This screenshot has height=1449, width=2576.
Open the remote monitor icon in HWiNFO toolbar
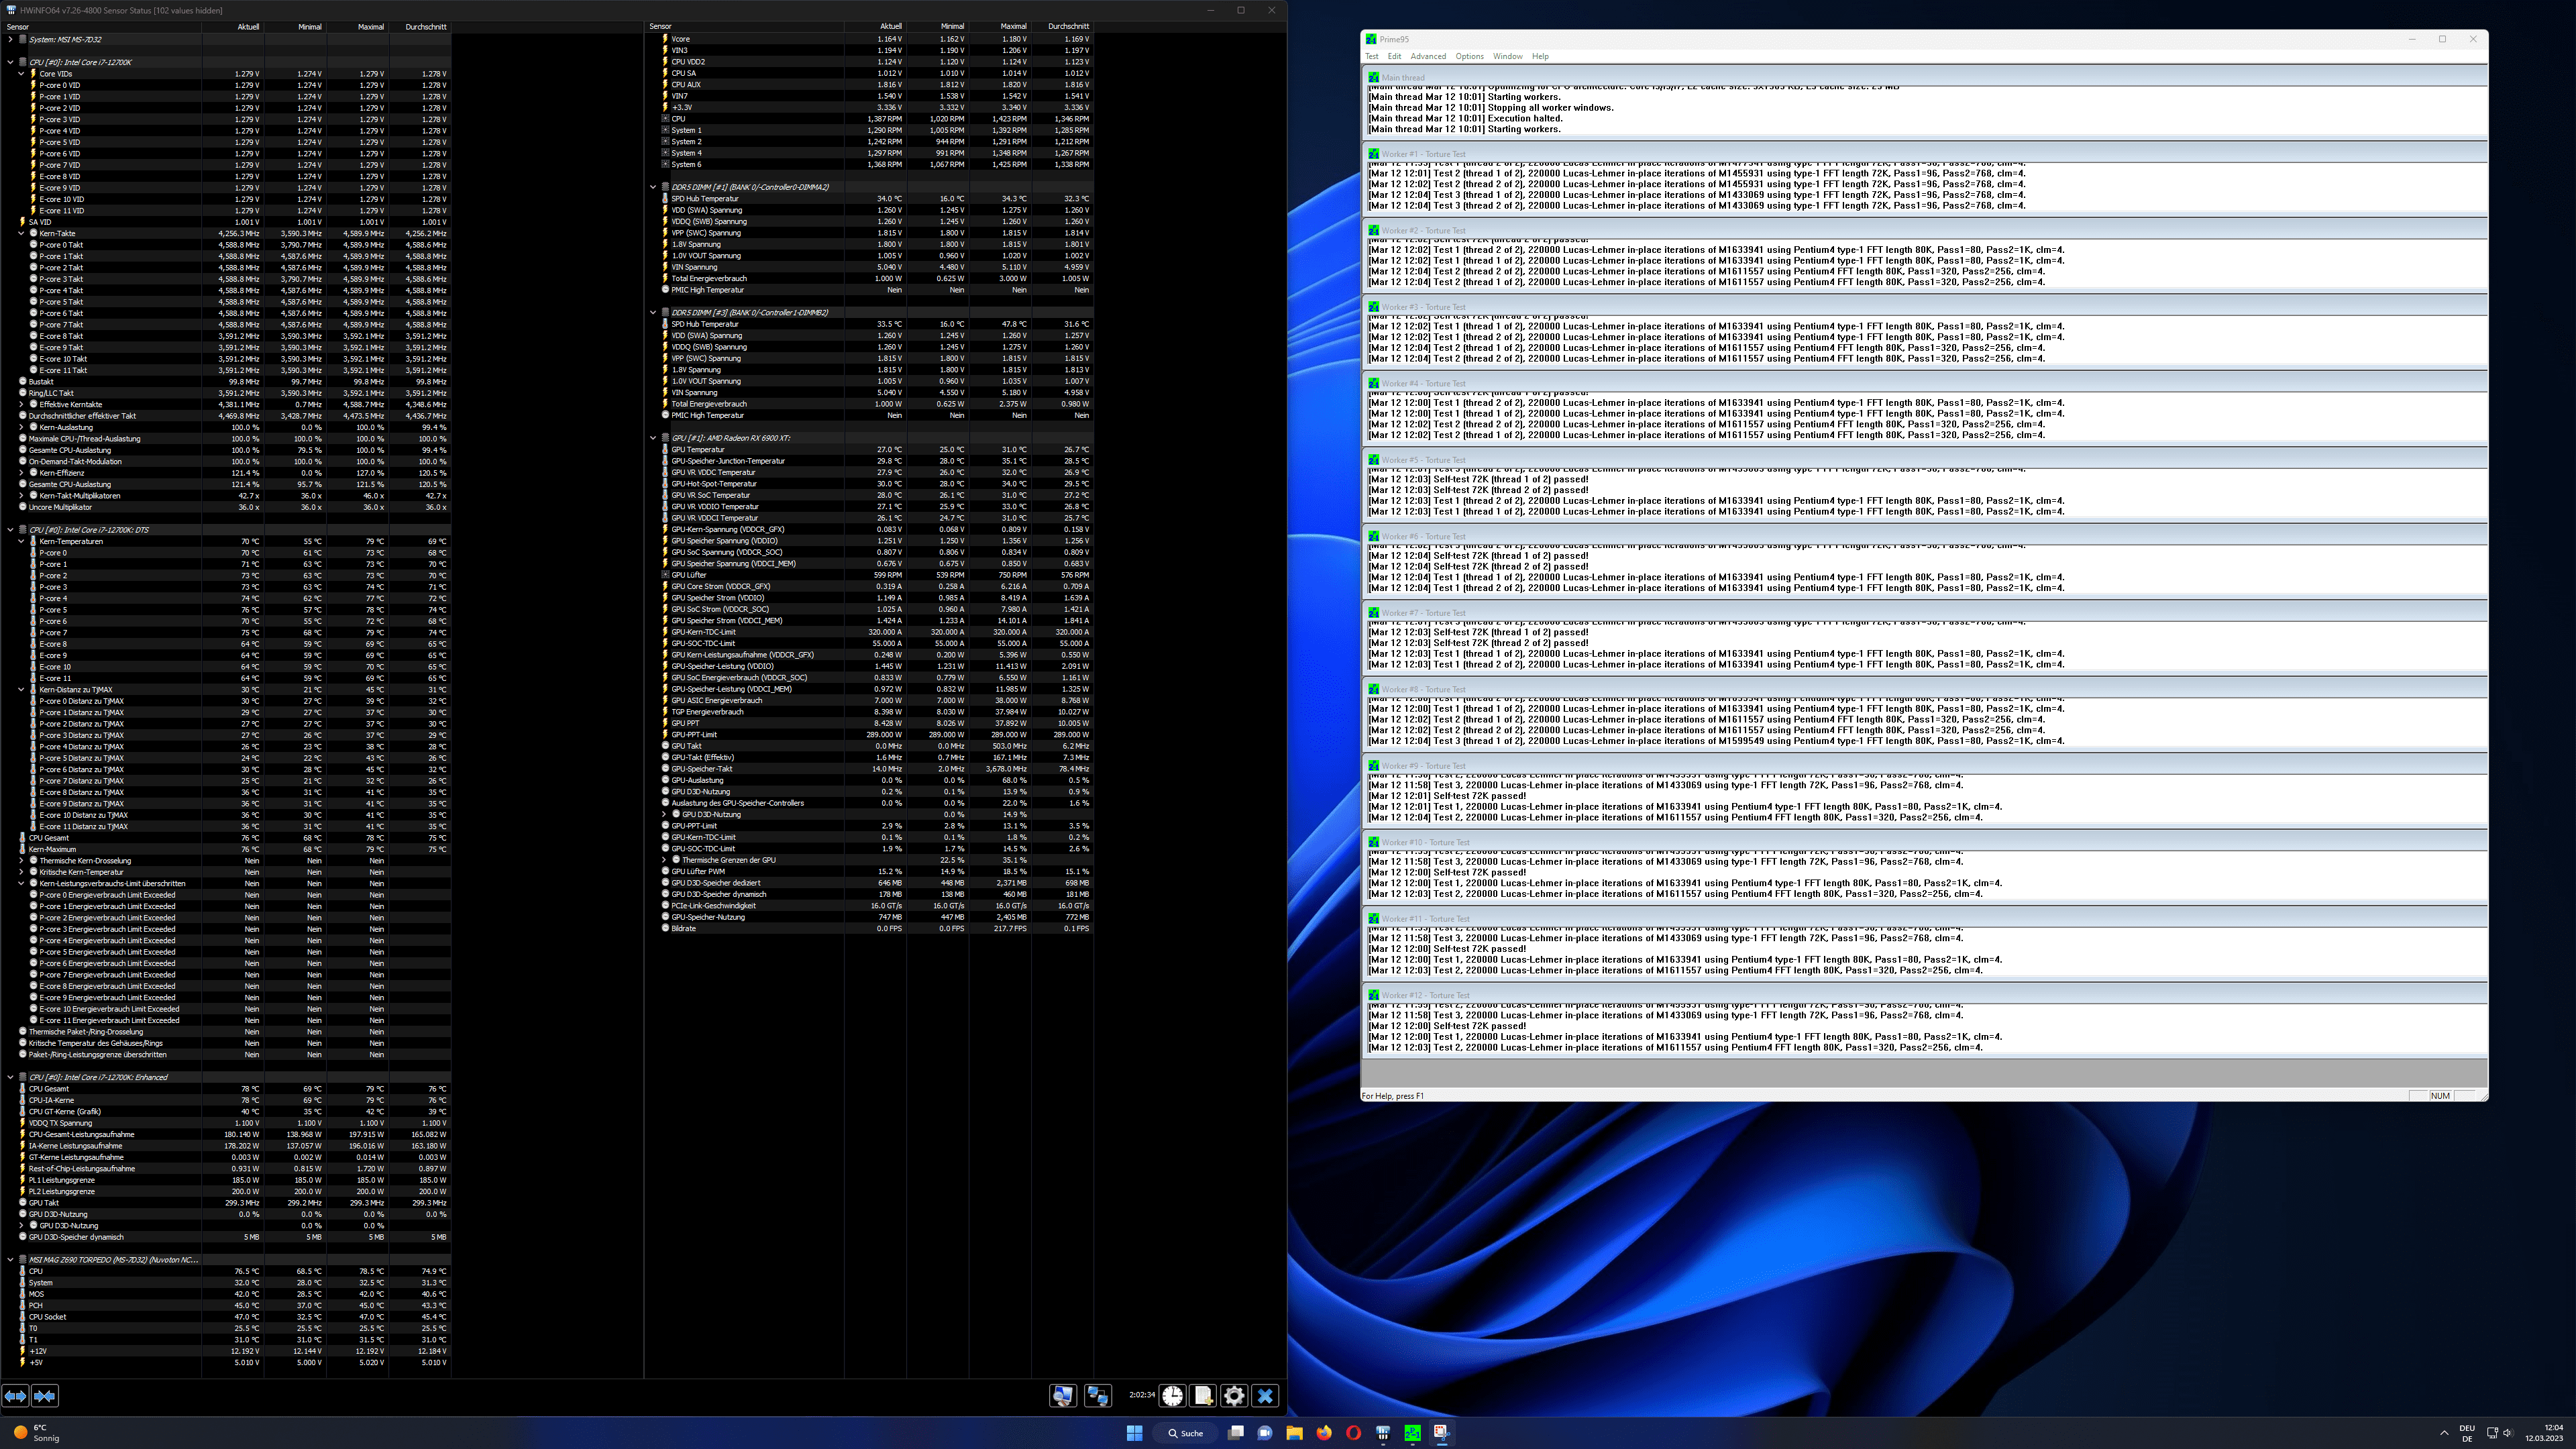pyautogui.click(x=1062, y=1396)
